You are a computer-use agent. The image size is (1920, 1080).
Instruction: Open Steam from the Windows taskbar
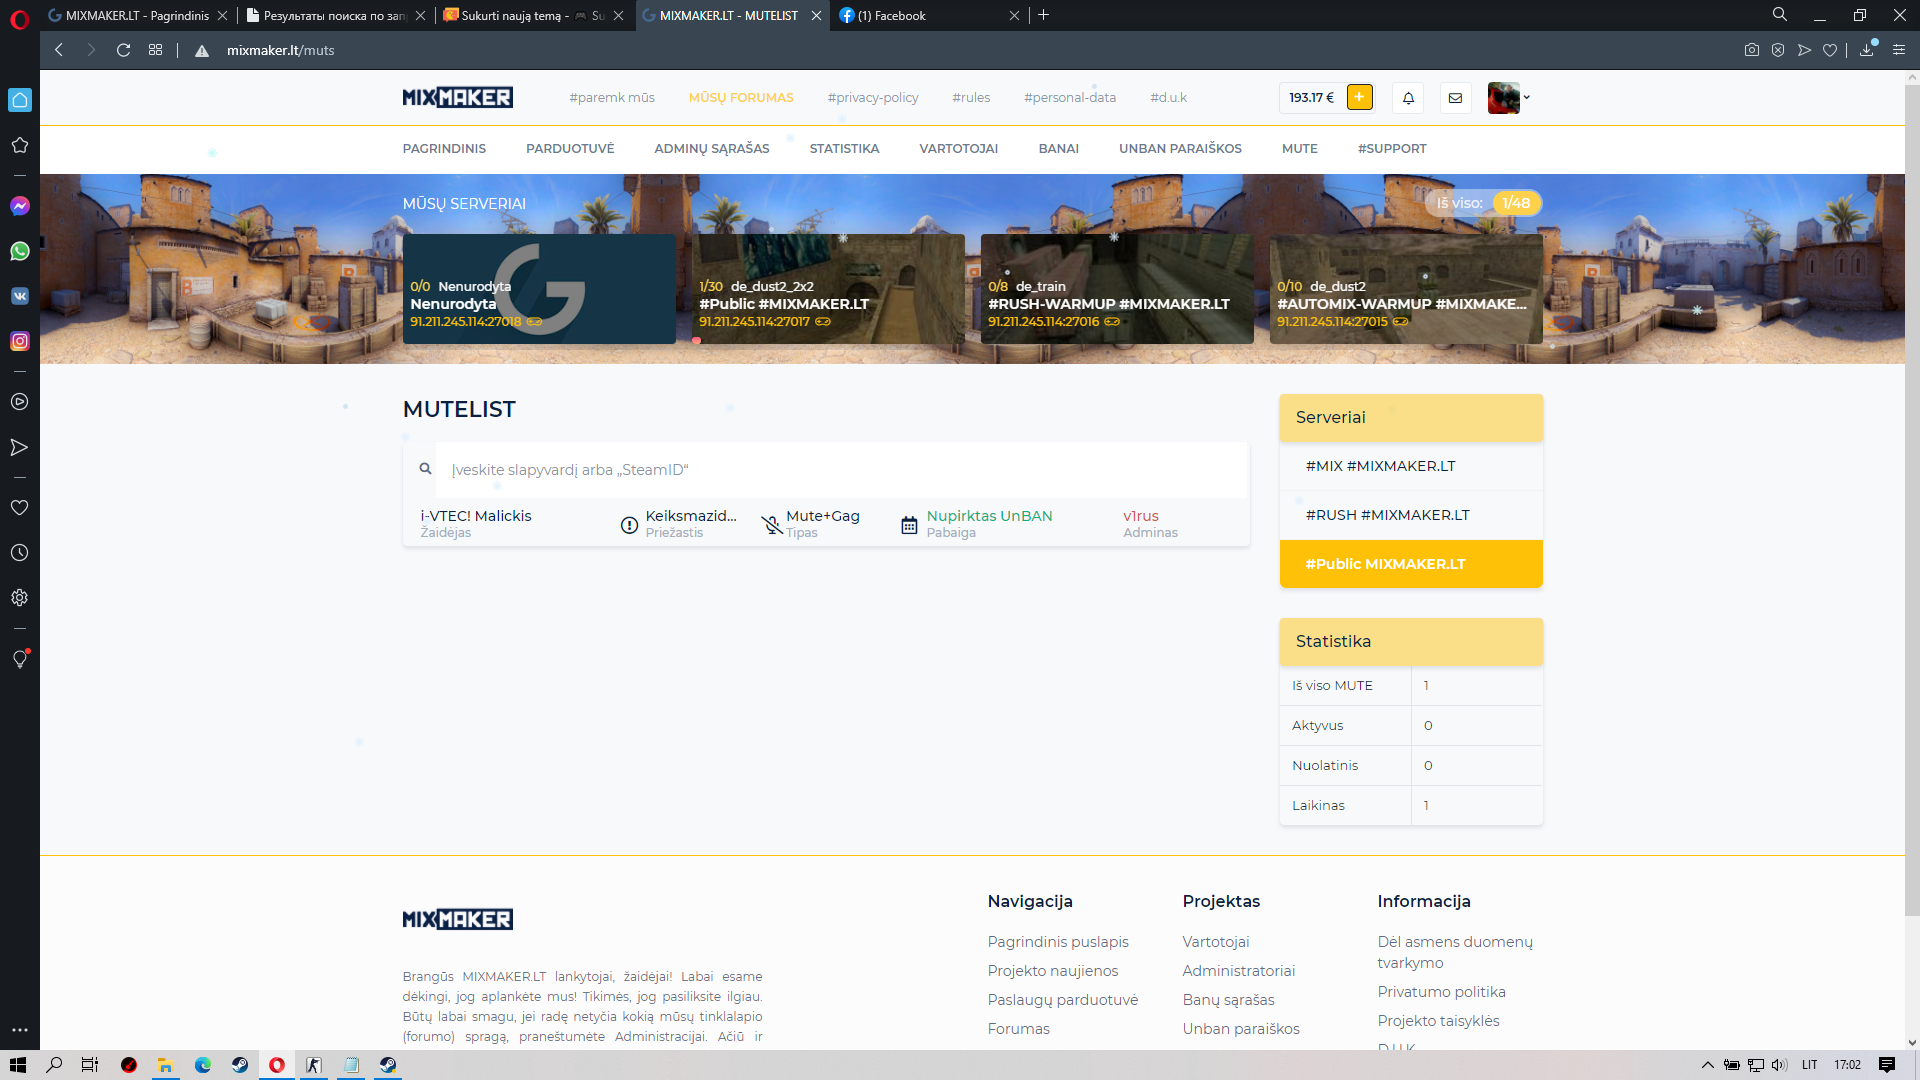click(240, 1065)
